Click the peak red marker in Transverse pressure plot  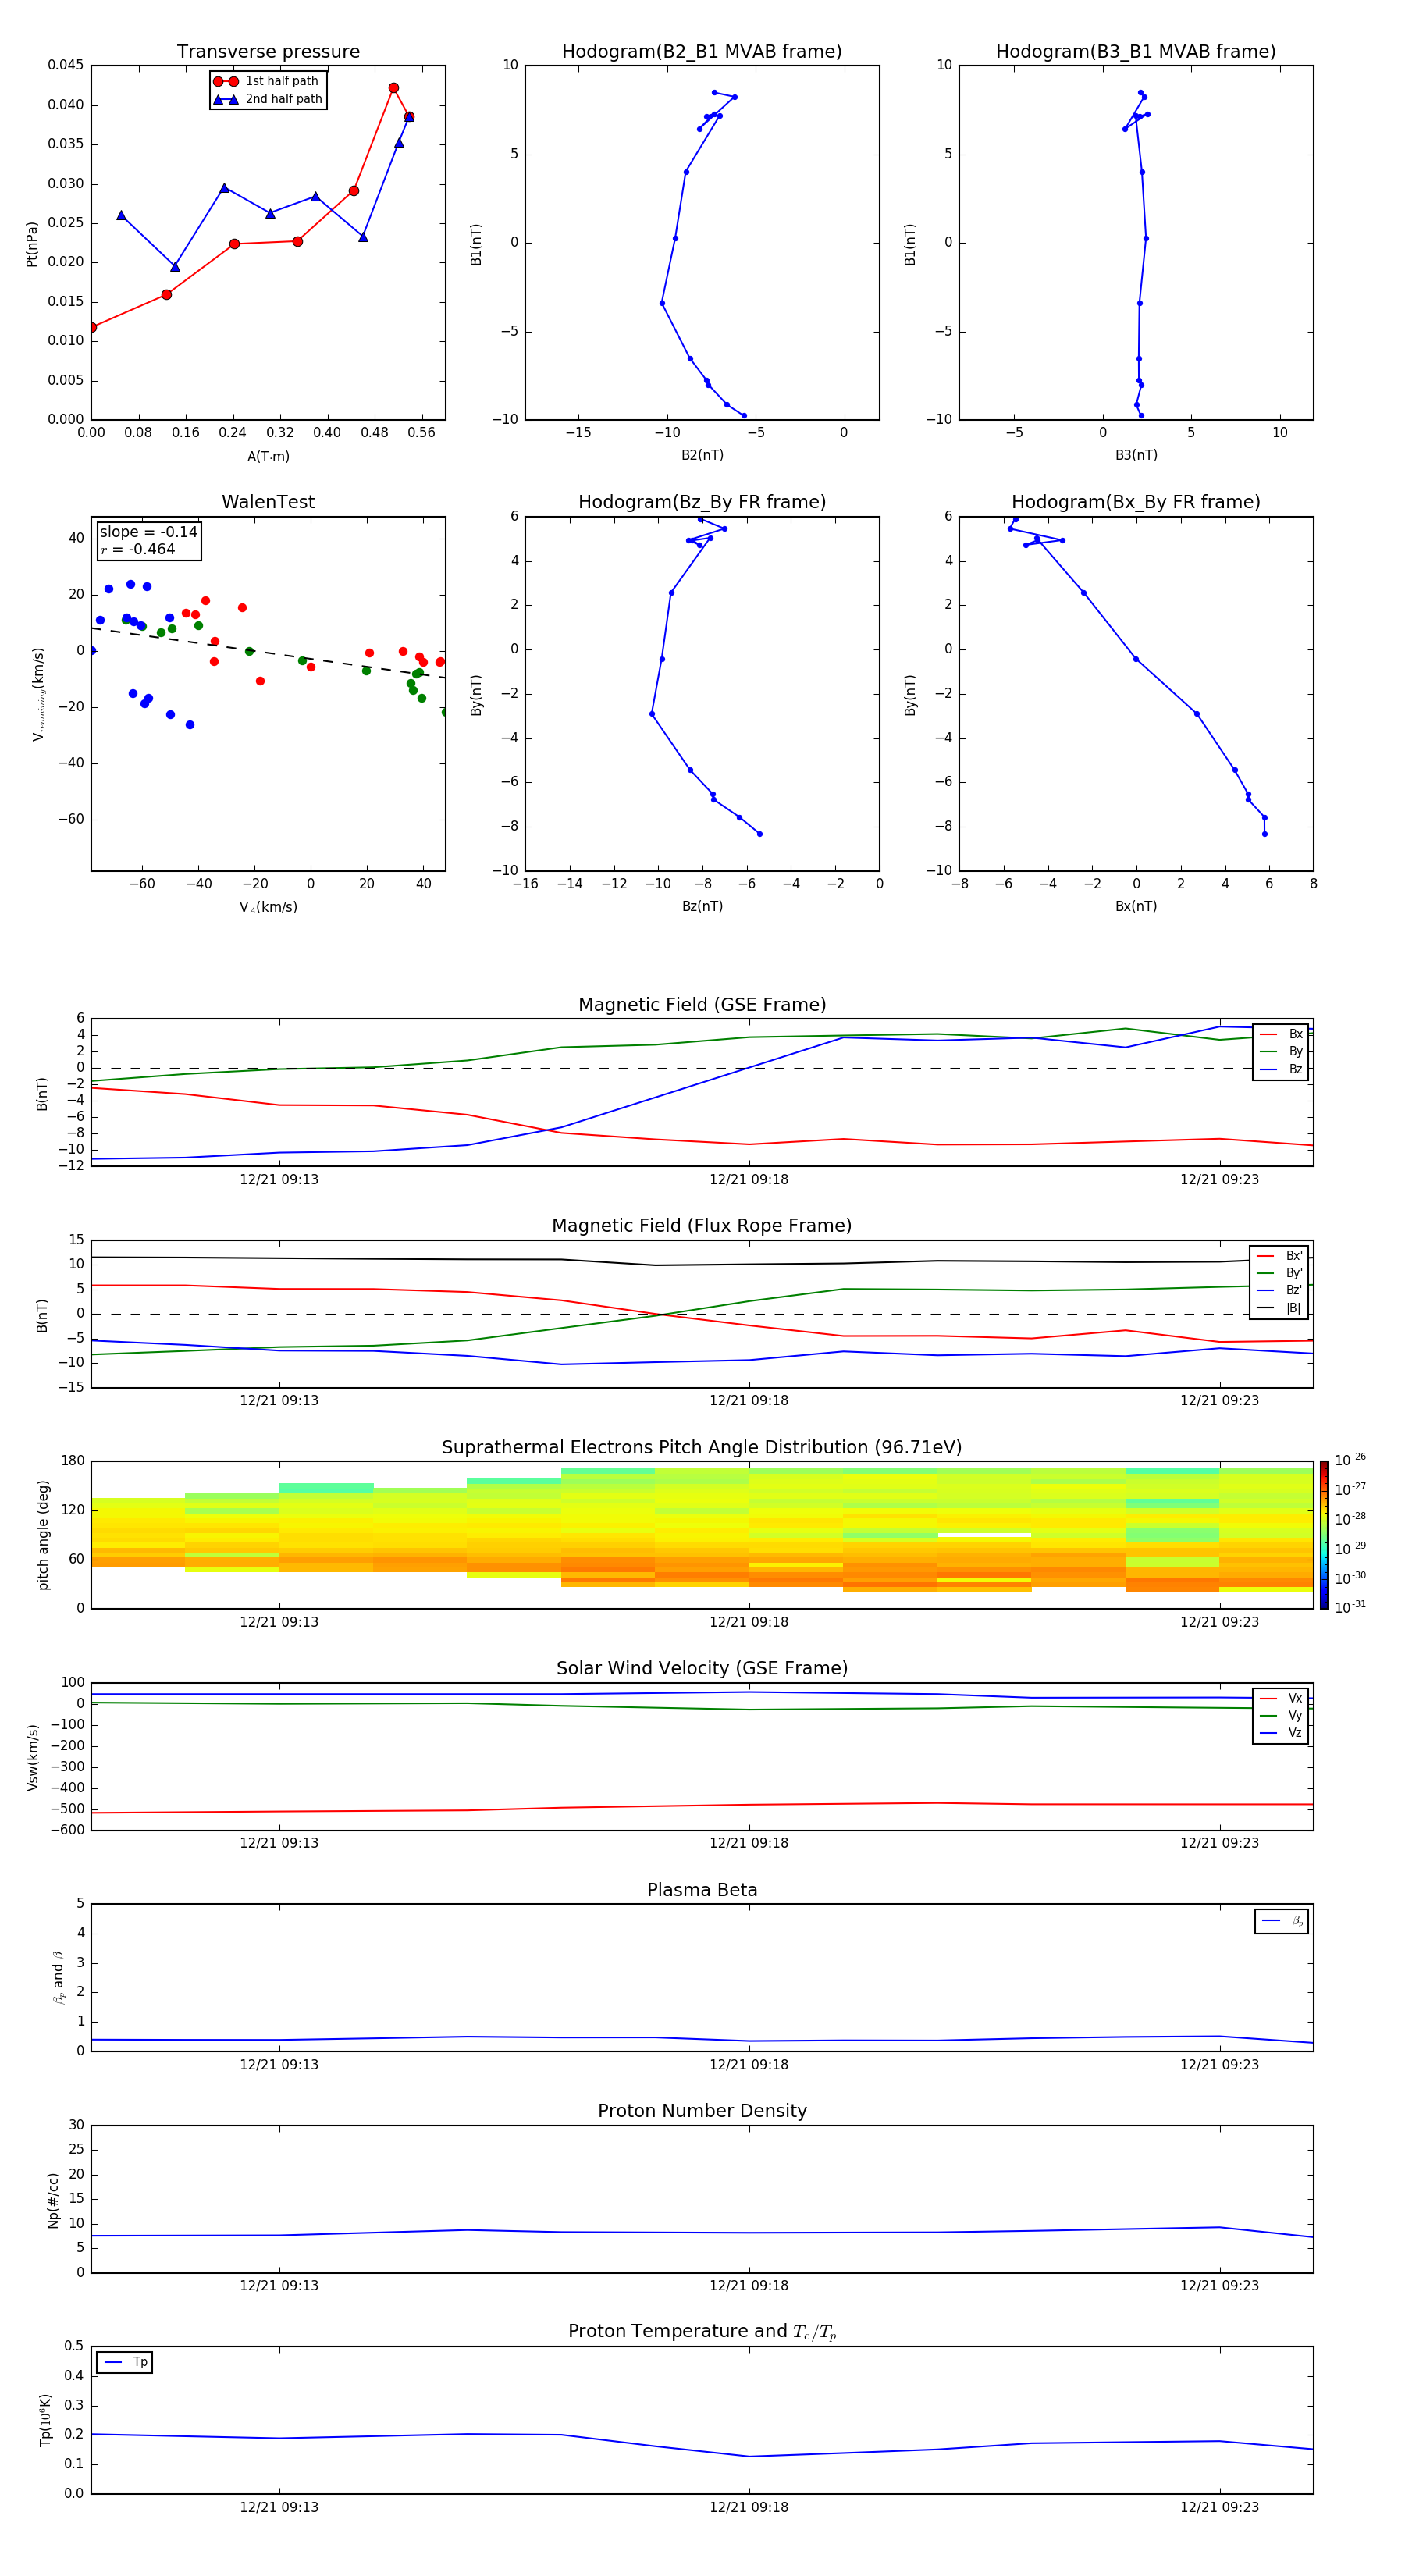(x=393, y=88)
